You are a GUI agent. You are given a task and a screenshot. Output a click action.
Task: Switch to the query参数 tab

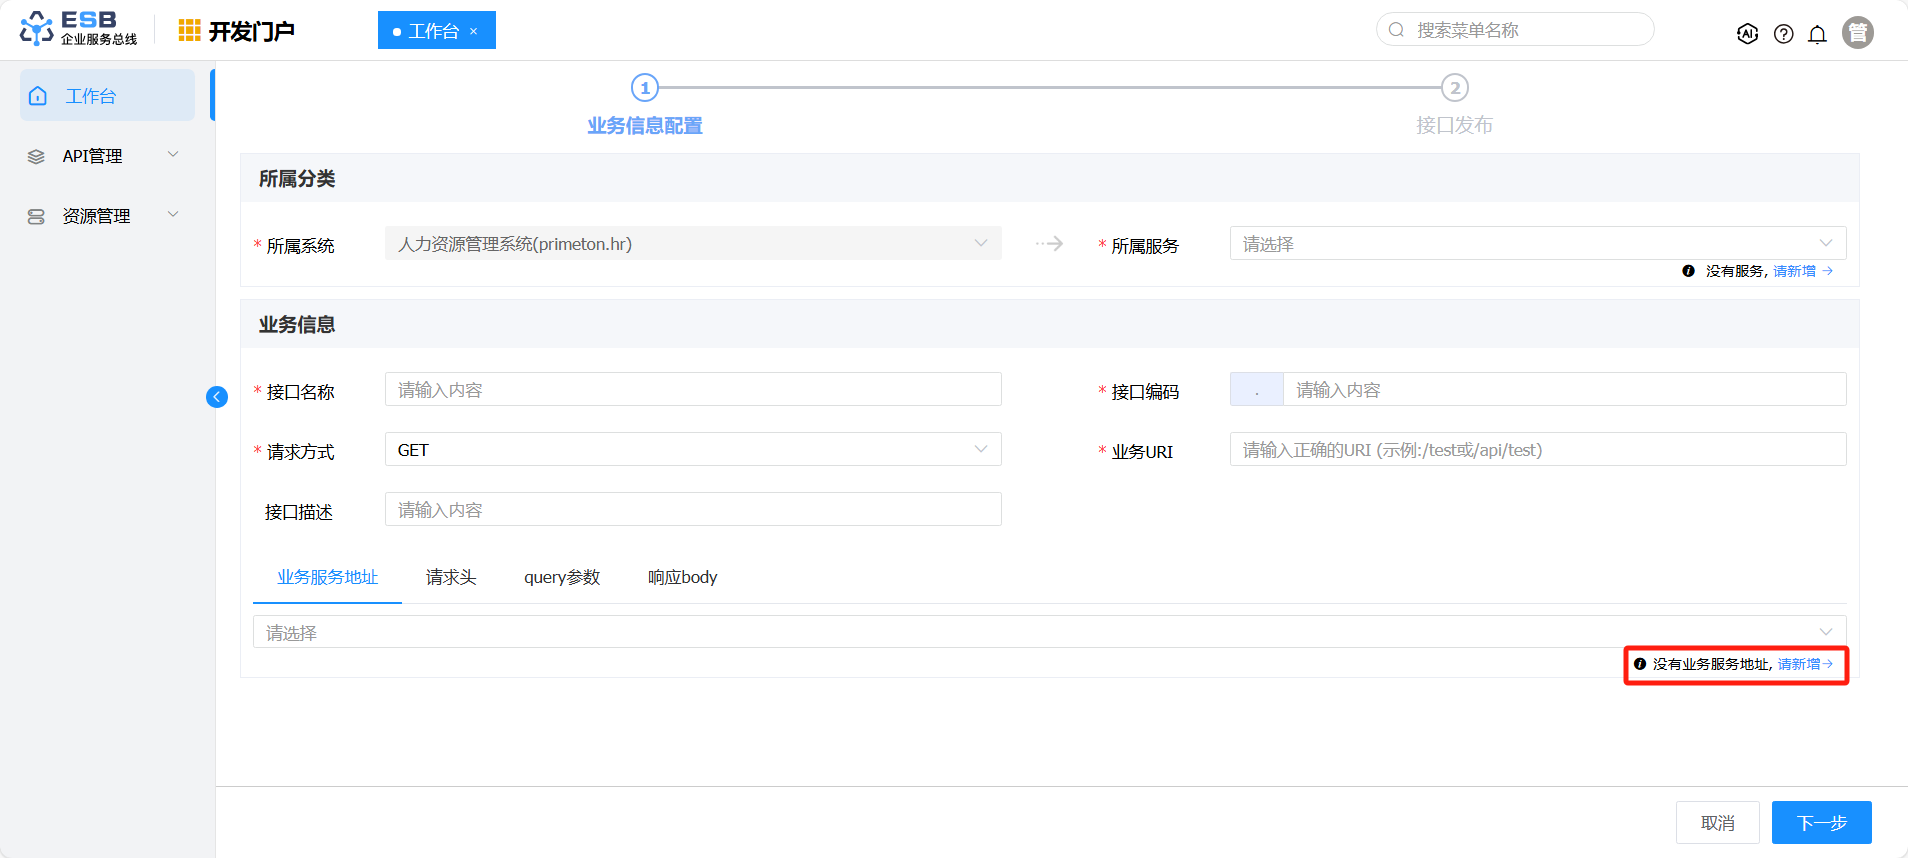562,577
